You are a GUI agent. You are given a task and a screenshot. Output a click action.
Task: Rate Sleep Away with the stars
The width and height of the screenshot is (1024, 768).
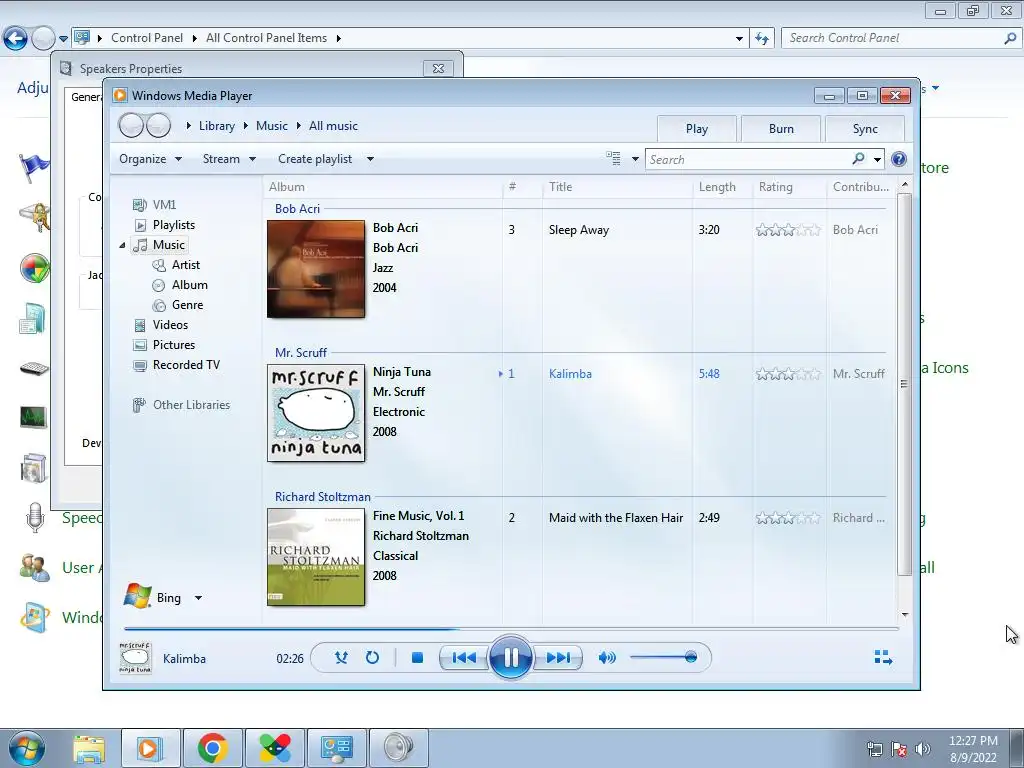click(788, 230)
